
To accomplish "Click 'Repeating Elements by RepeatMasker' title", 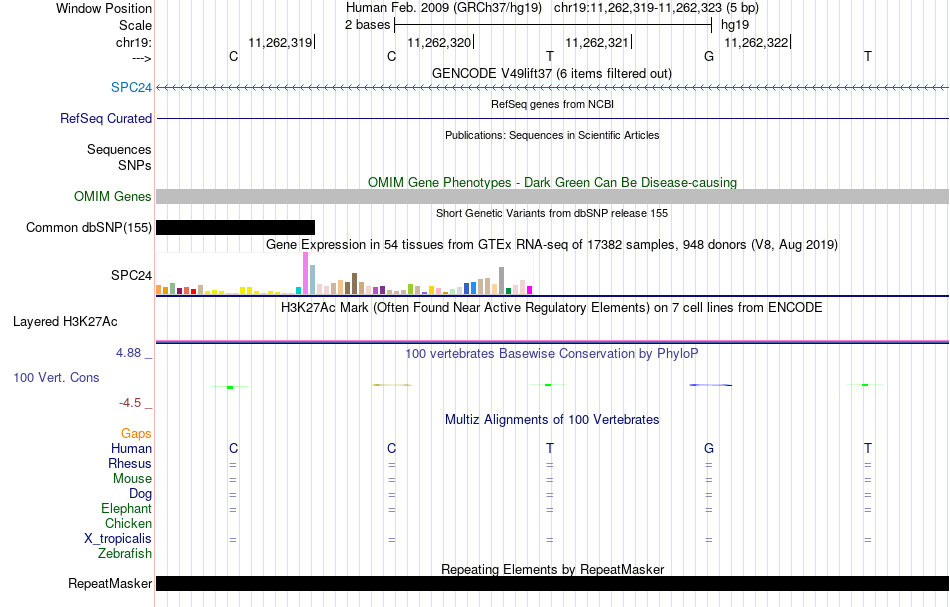I will 552,569.
